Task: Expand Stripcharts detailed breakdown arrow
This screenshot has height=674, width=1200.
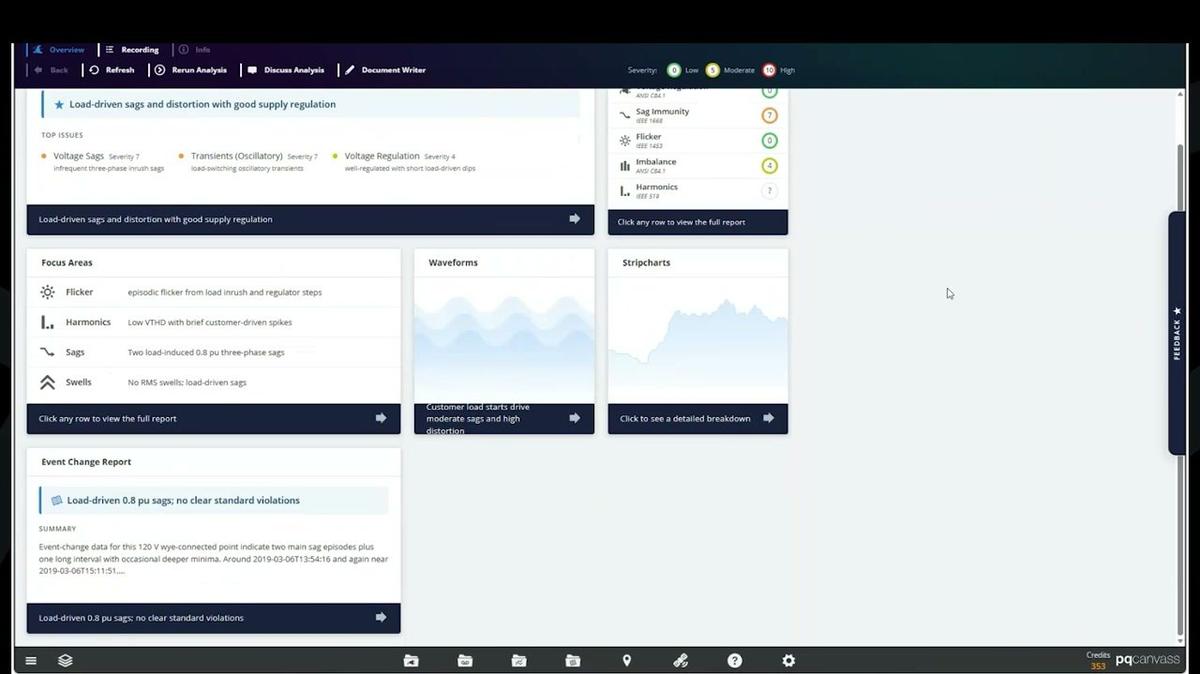Action: point(768,418)
